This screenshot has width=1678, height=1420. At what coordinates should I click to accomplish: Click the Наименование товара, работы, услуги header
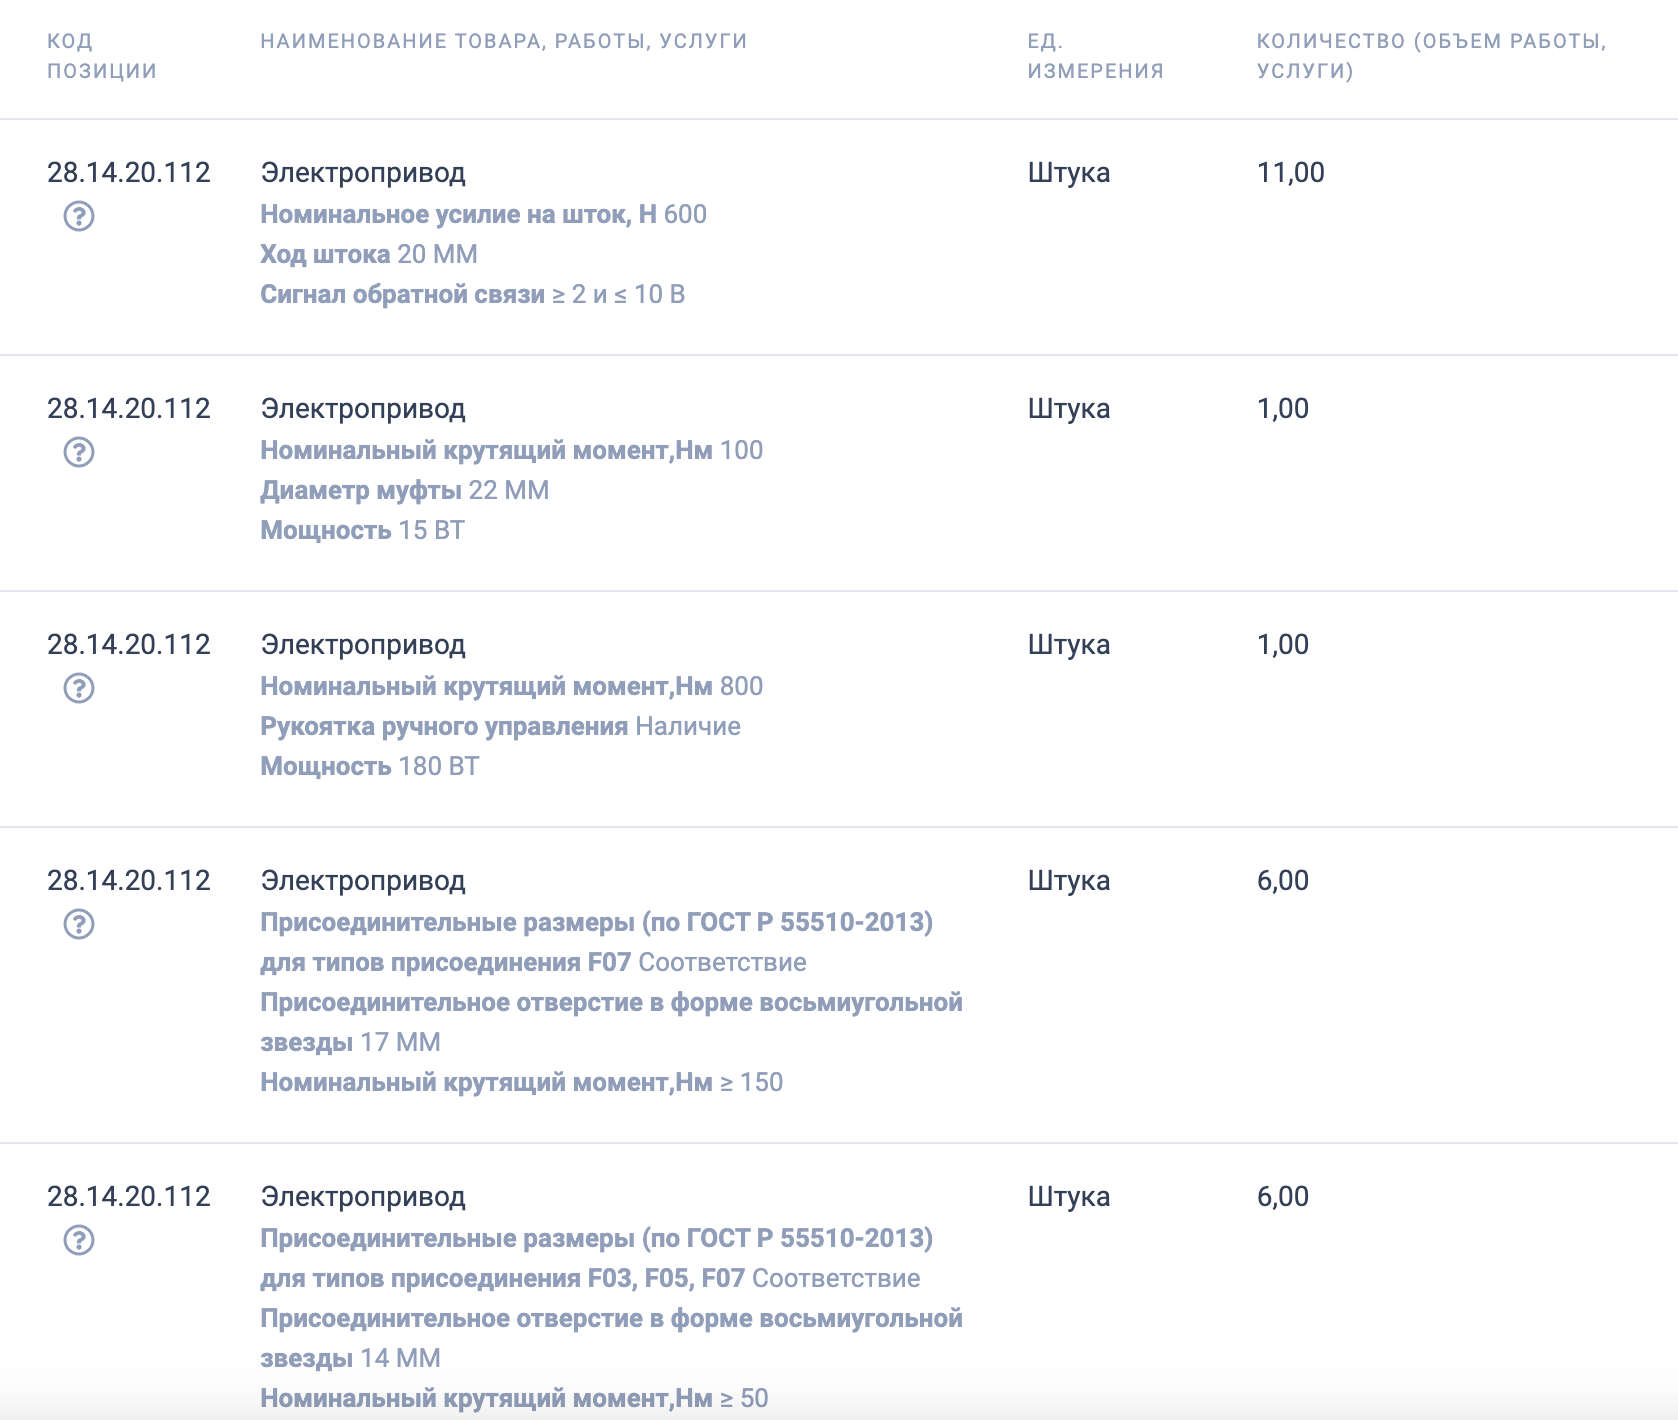tap(504, 41)
